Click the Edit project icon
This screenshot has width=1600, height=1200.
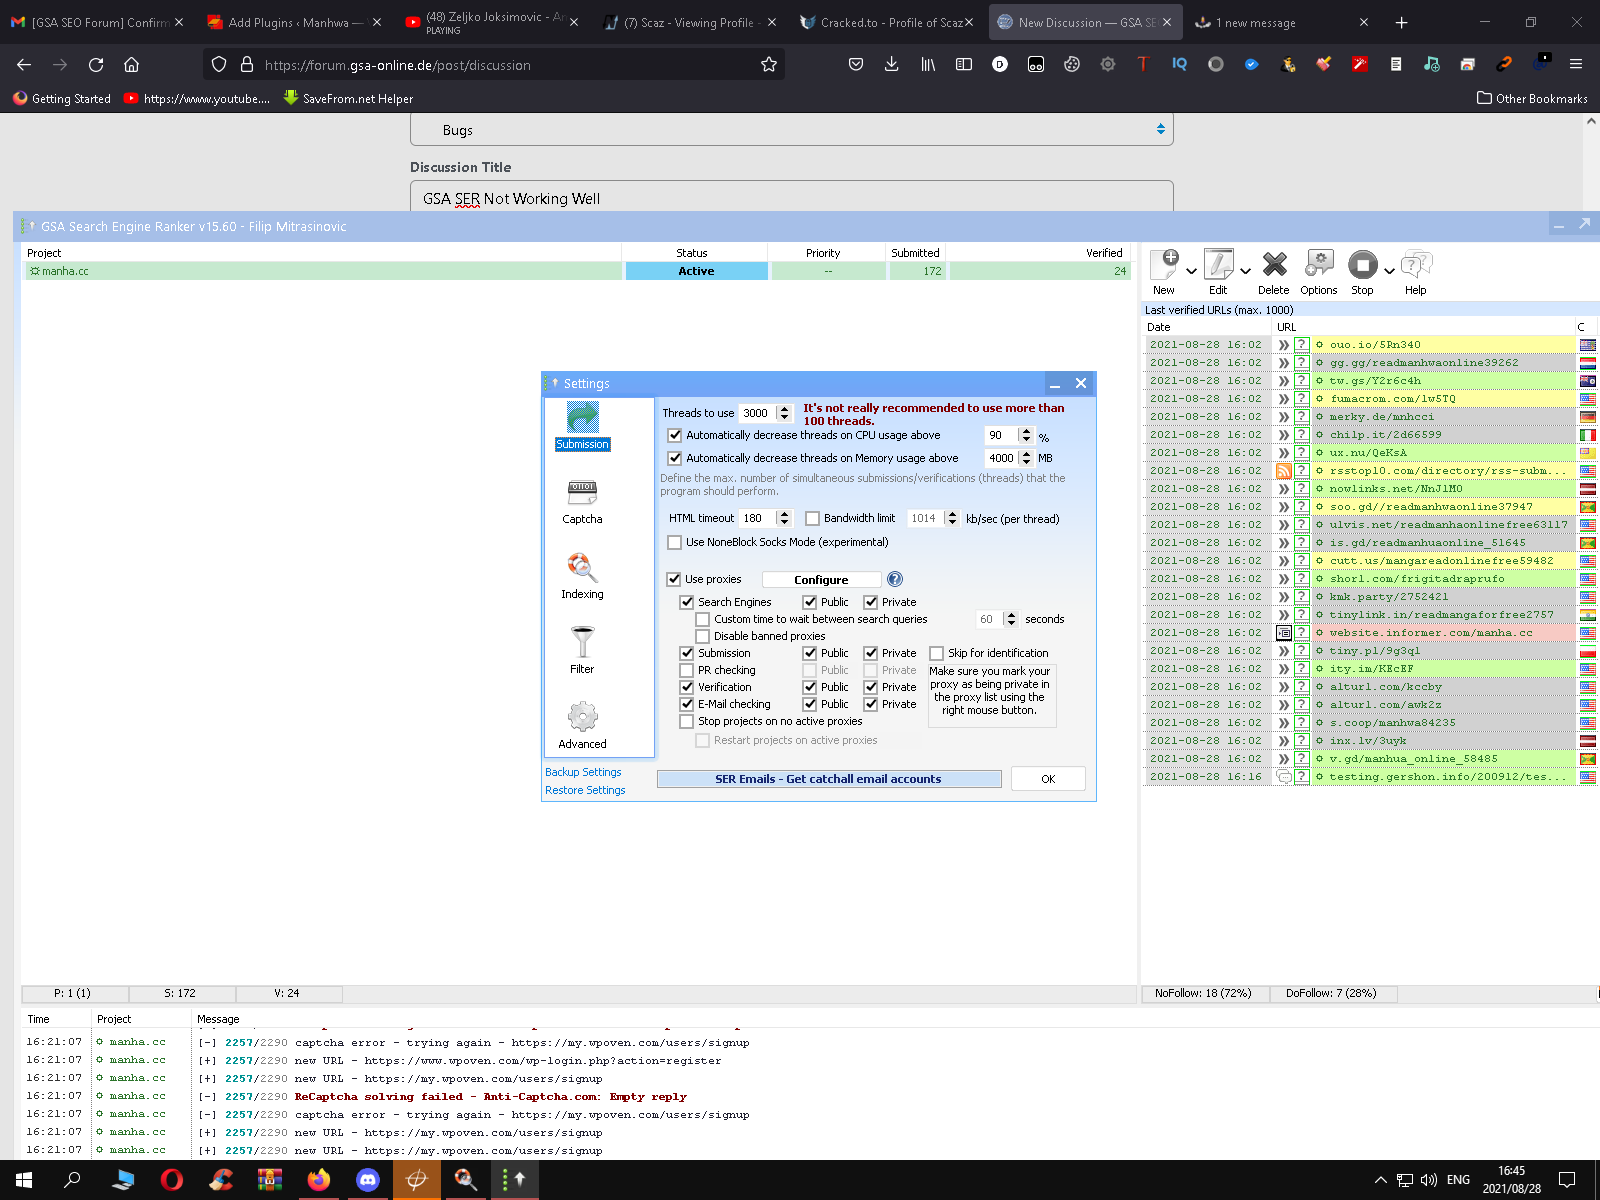pyautogui.click(x=1218, y=264)
